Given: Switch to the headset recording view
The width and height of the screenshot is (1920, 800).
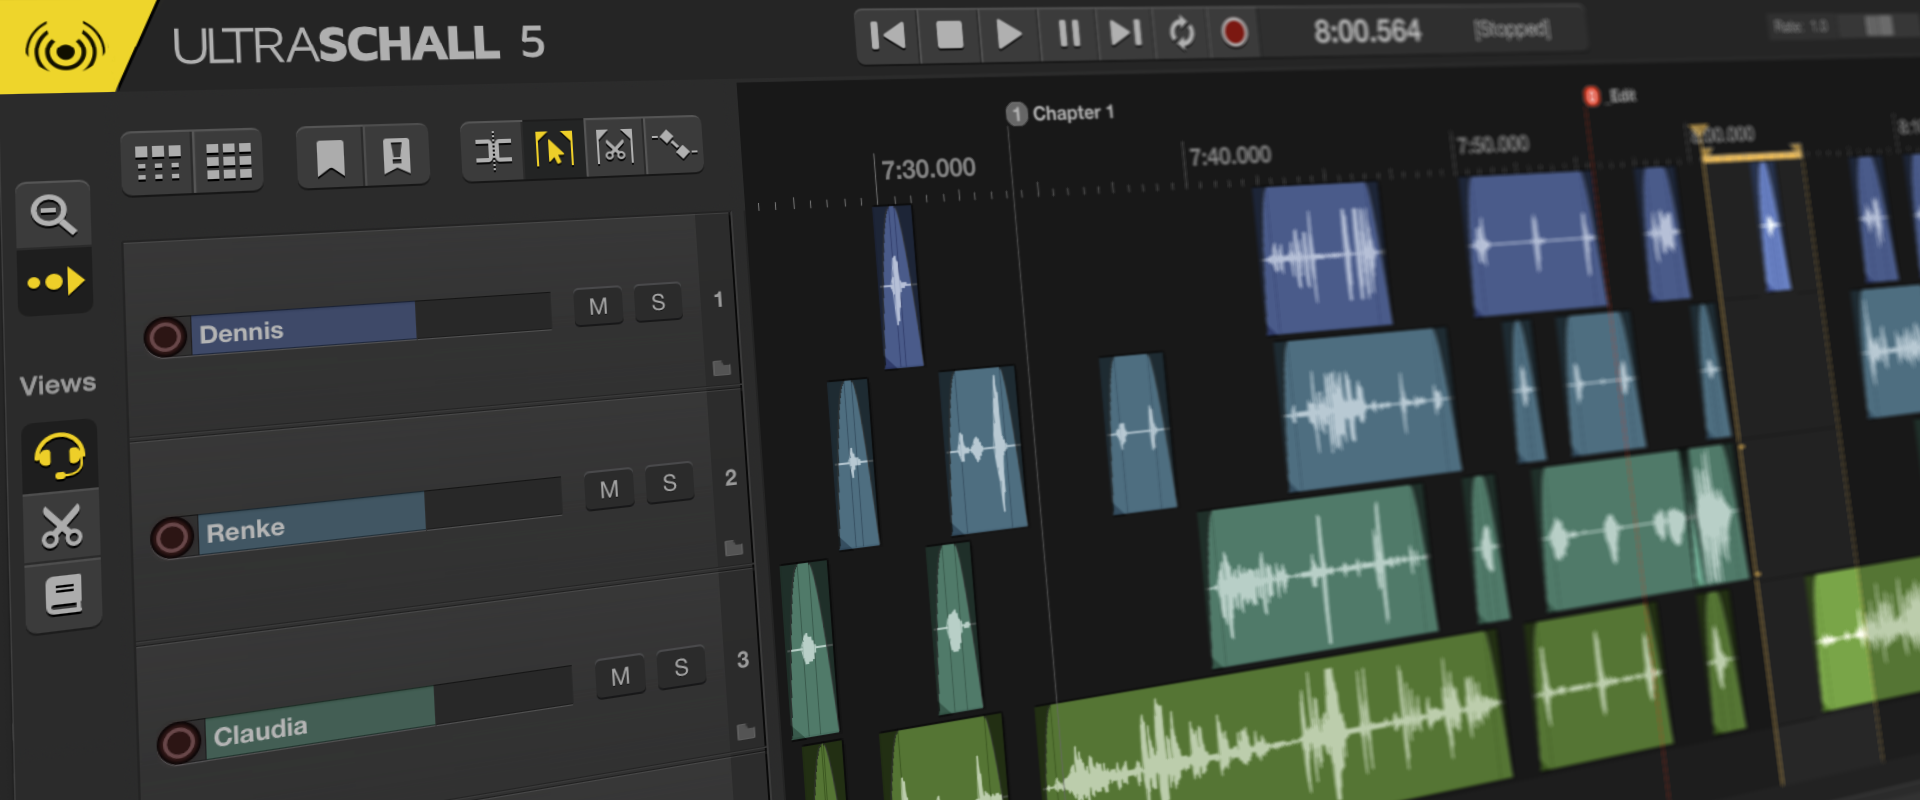Looking at the screenshot, I should pyautogui.click(x=59, y=455).
